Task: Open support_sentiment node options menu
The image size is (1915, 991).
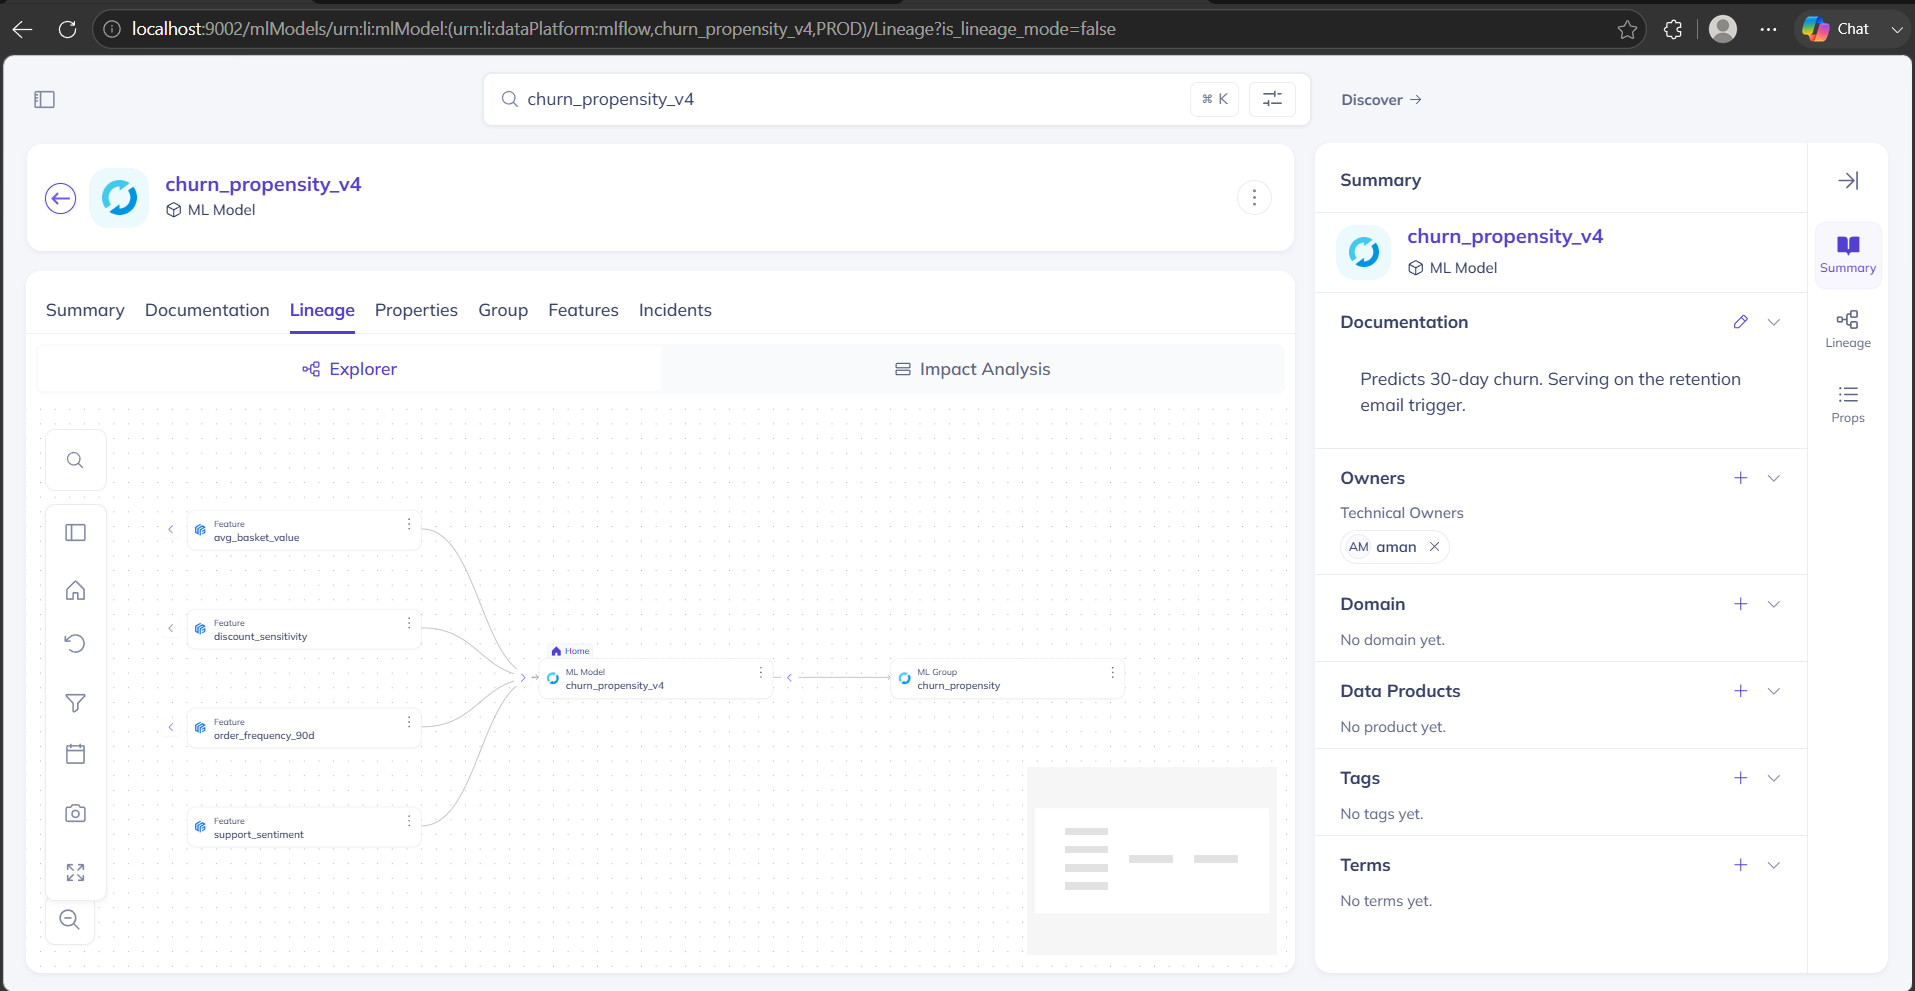Action: [x=409, y=821]
